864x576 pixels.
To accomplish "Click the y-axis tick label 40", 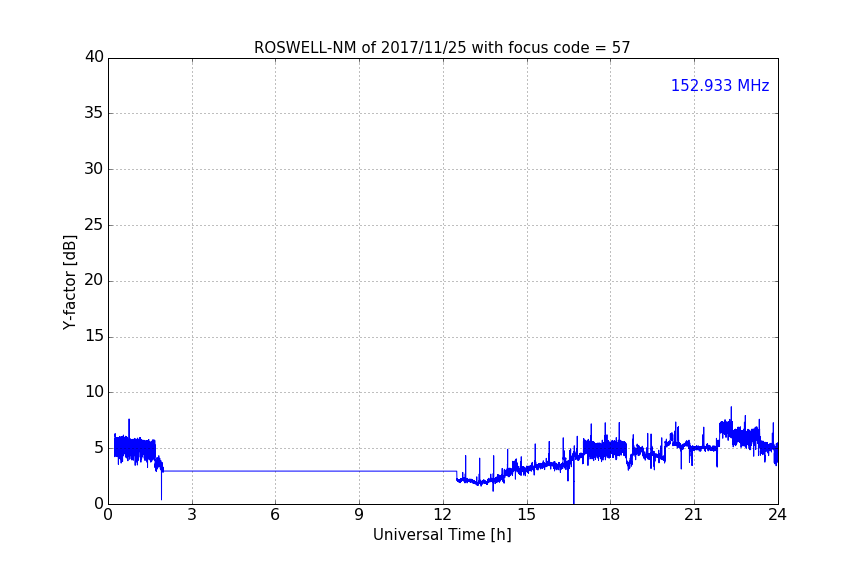I will click(94, 57).
